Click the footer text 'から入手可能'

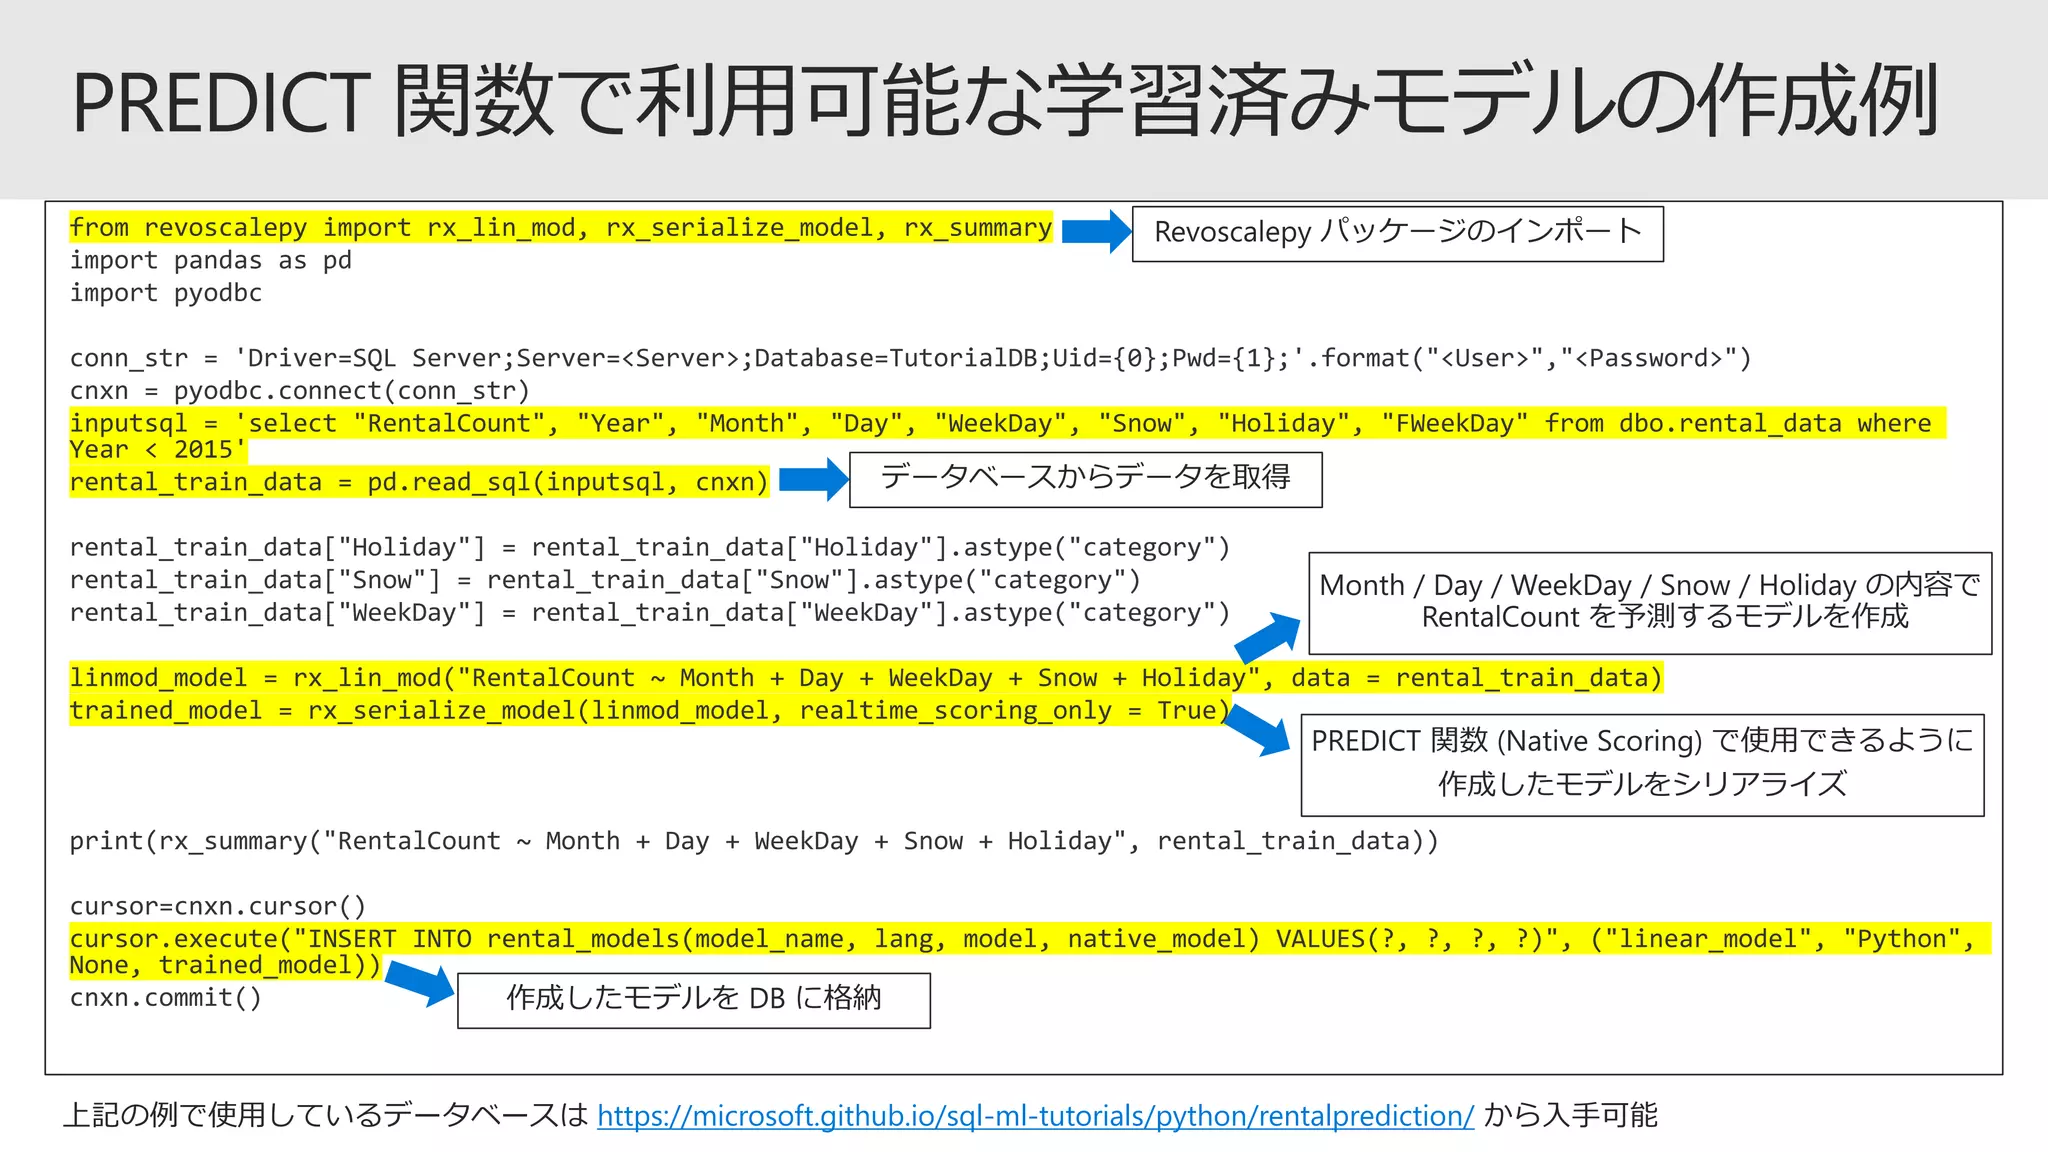pos(1571,1115)
